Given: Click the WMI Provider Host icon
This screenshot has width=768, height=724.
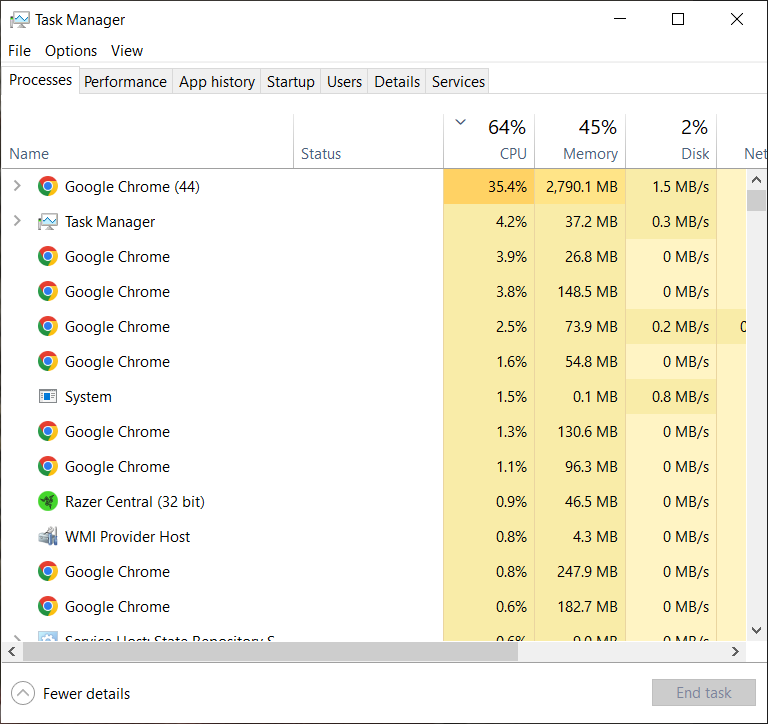Looking at the screenshot, I should [x=48, y=536].
